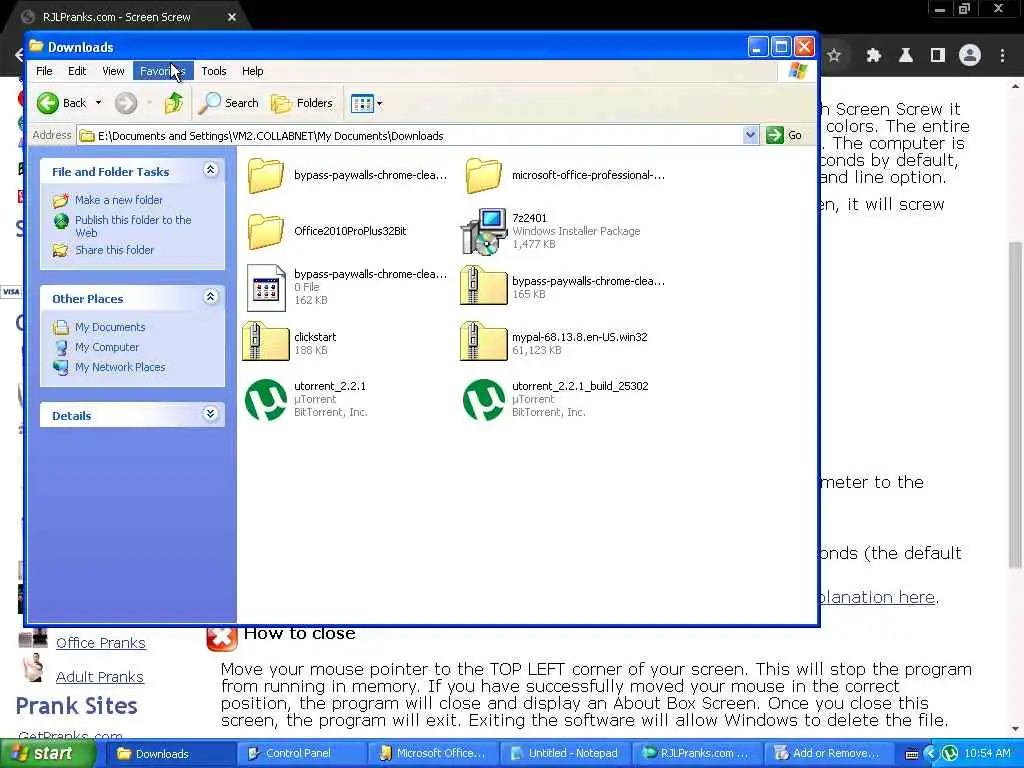The image size is (1024, 768).
Task: Open the Views dropdown arrow
Action: pos(379,103)
